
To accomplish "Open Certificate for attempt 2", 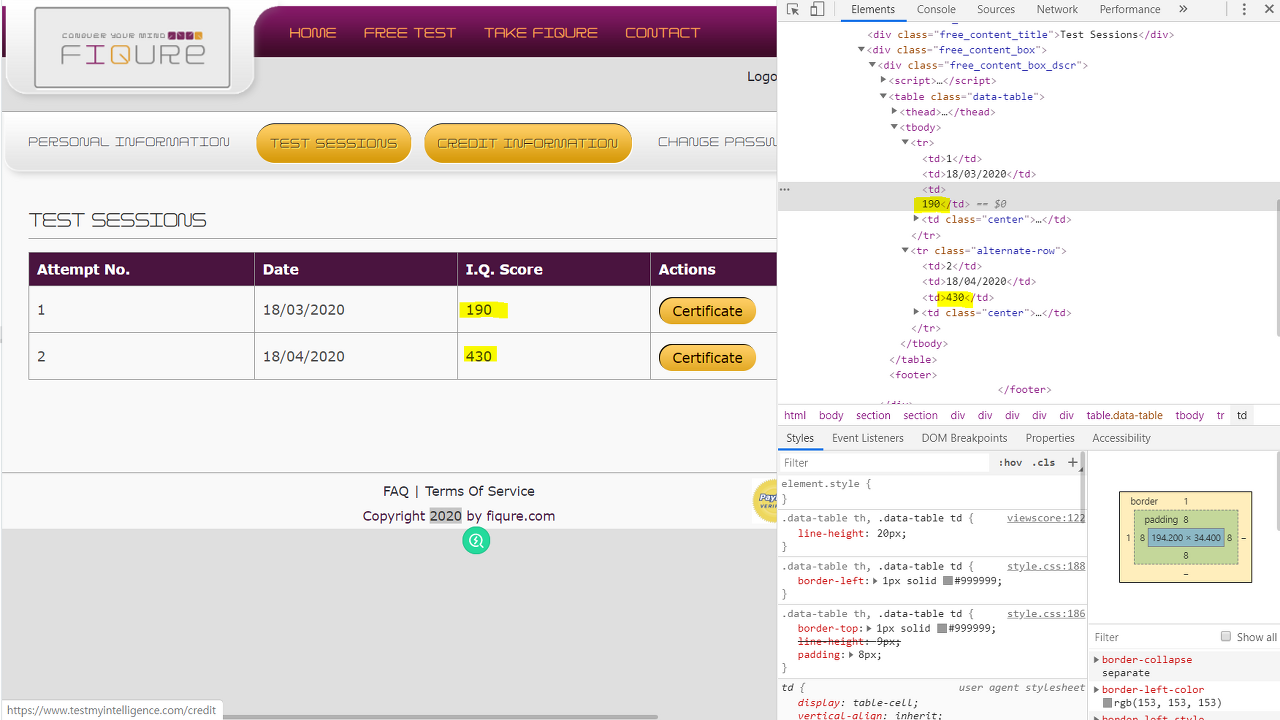I will coord(707,357).
